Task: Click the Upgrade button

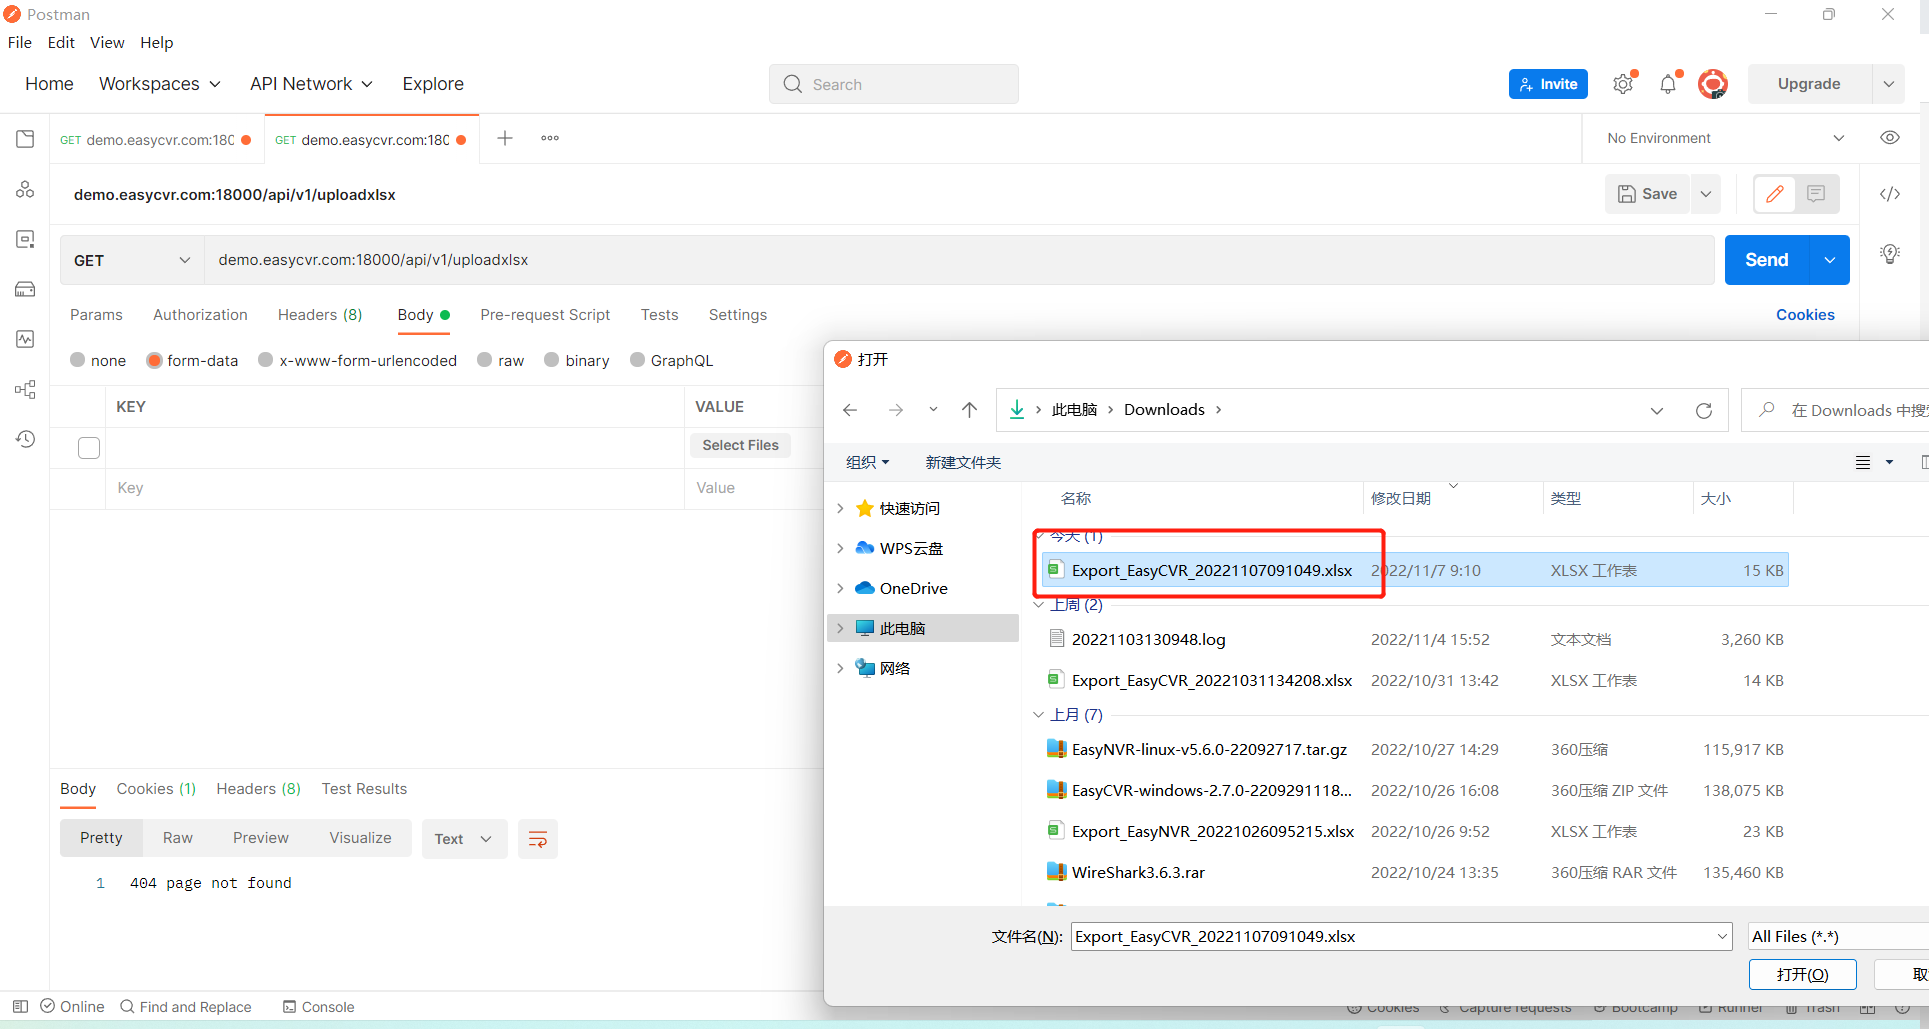Action: click(1809, 84)
